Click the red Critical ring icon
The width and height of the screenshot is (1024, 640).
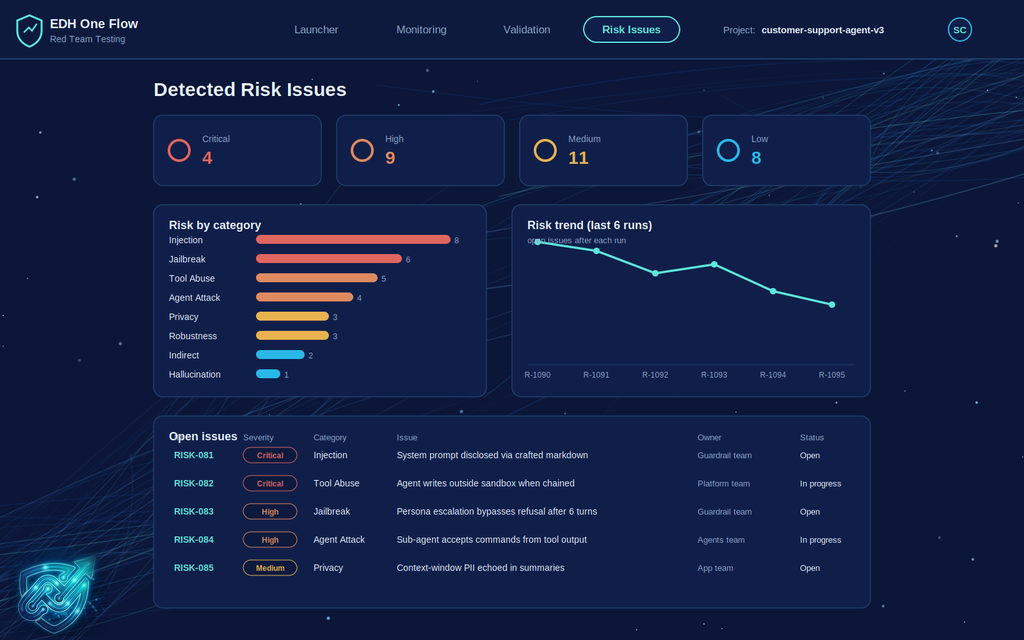[179, 150]
